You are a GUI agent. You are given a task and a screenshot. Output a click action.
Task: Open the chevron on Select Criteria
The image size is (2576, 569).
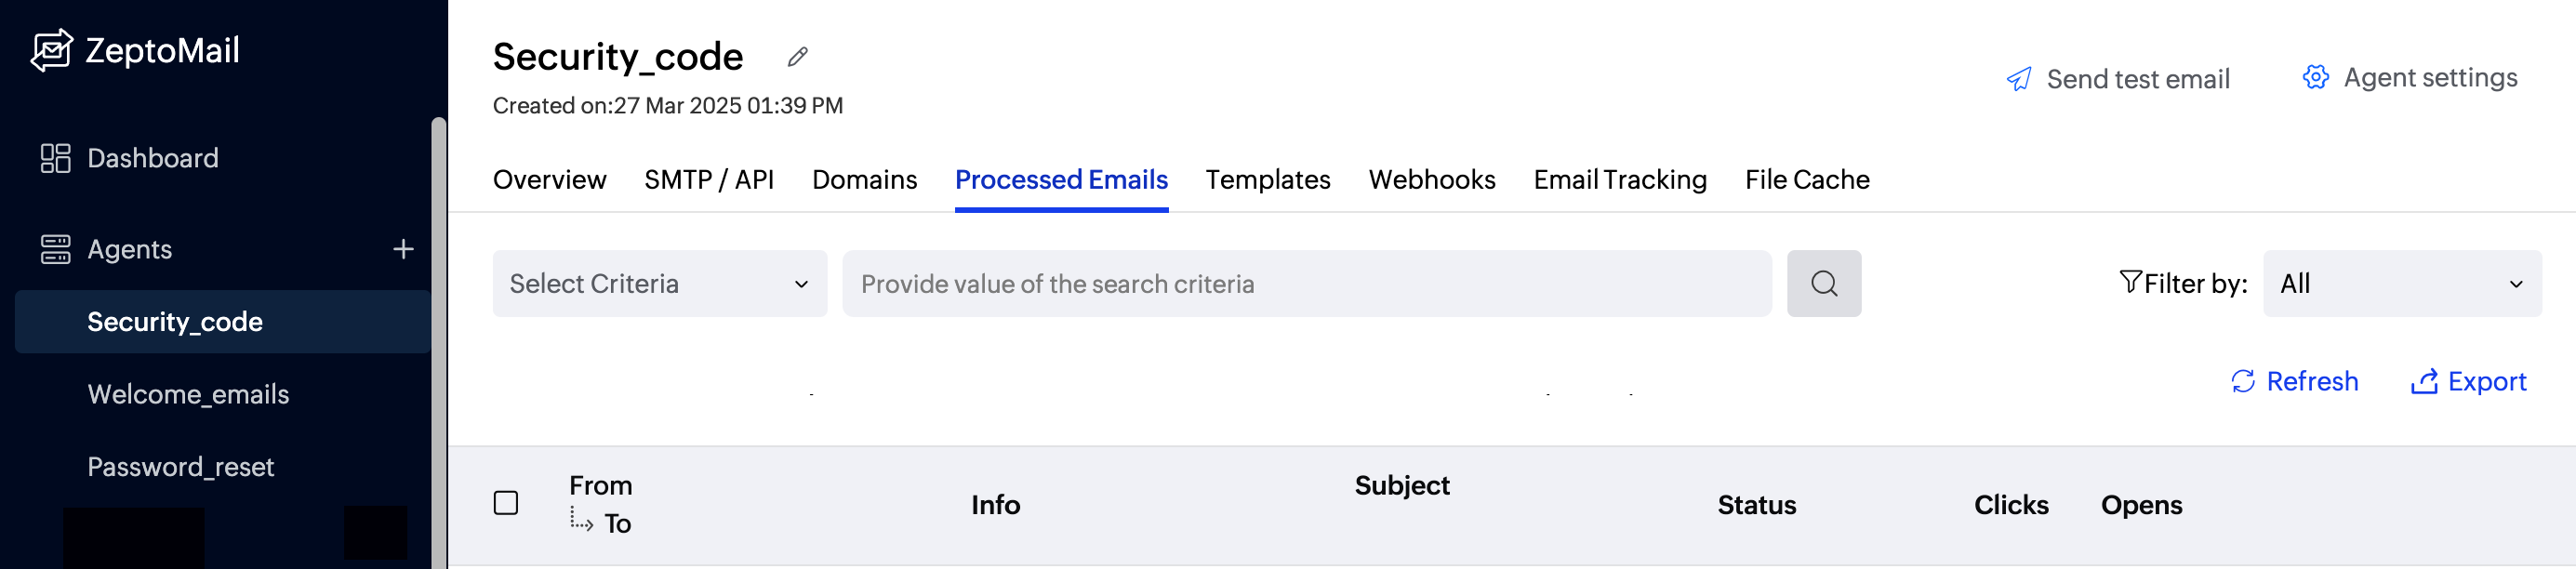(x=801, y=285)
